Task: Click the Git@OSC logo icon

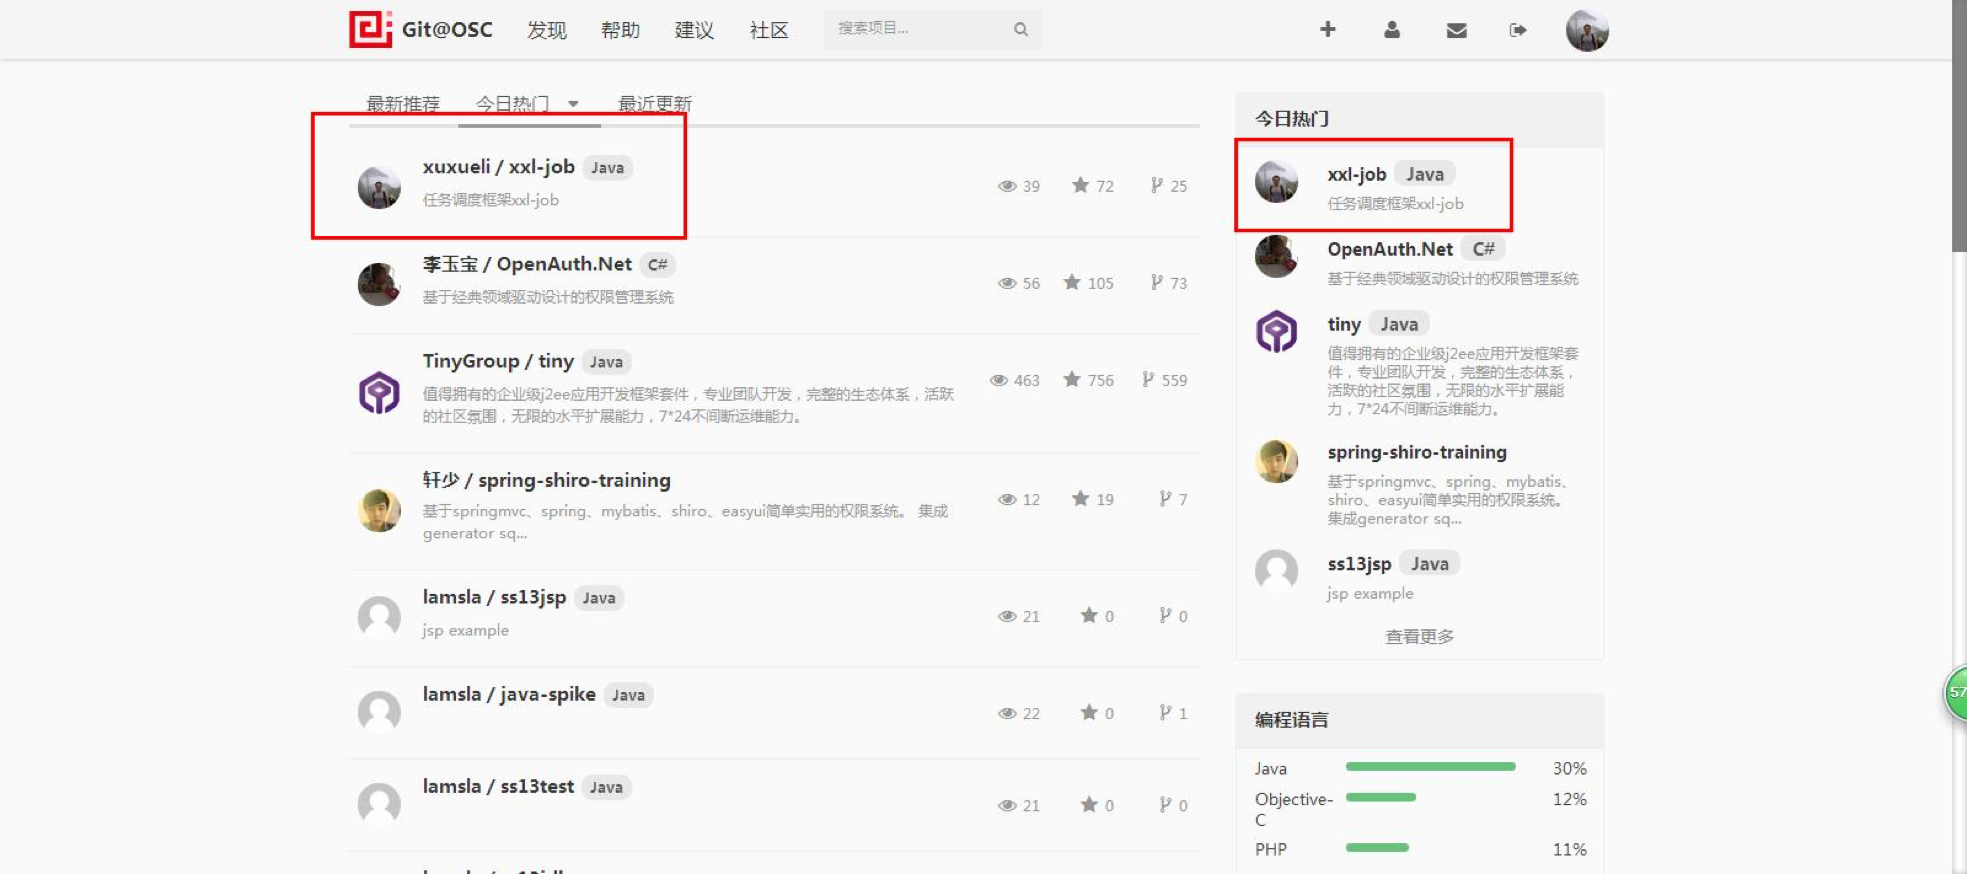Action: (369, 29)
